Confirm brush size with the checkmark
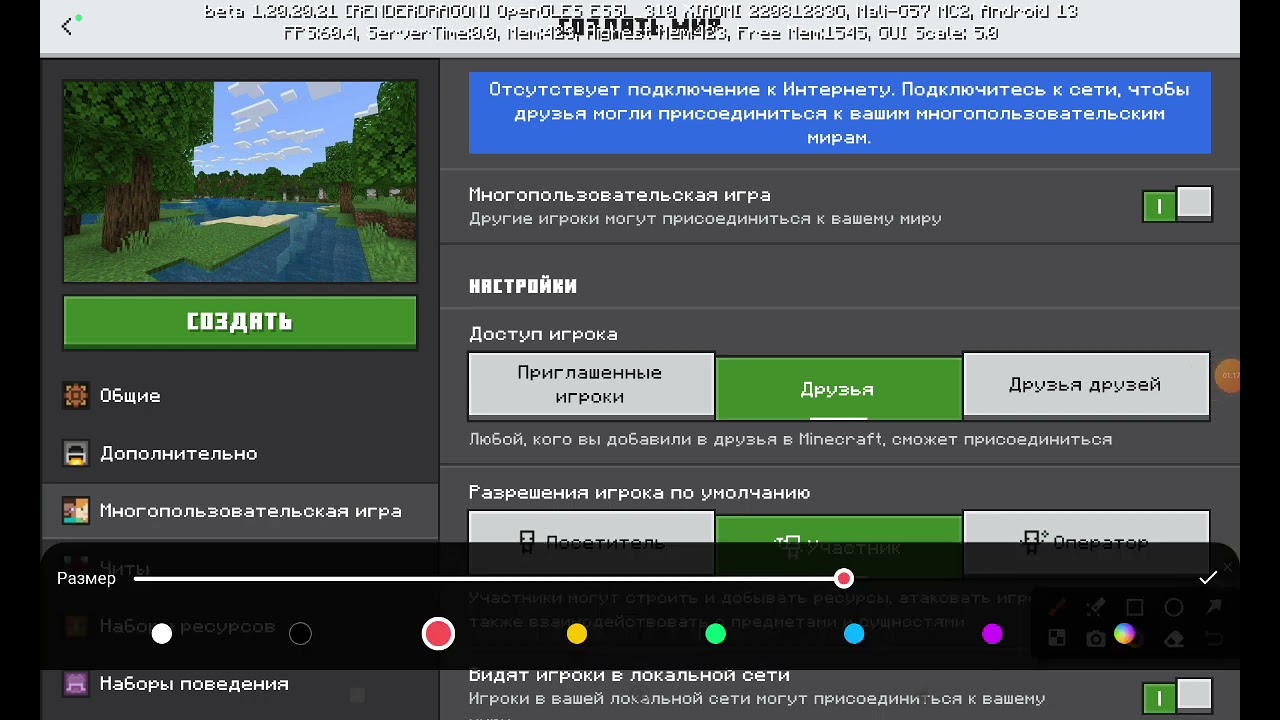Image resolution: width=1280 pixels, height=720 pixels. [1208, 578]
